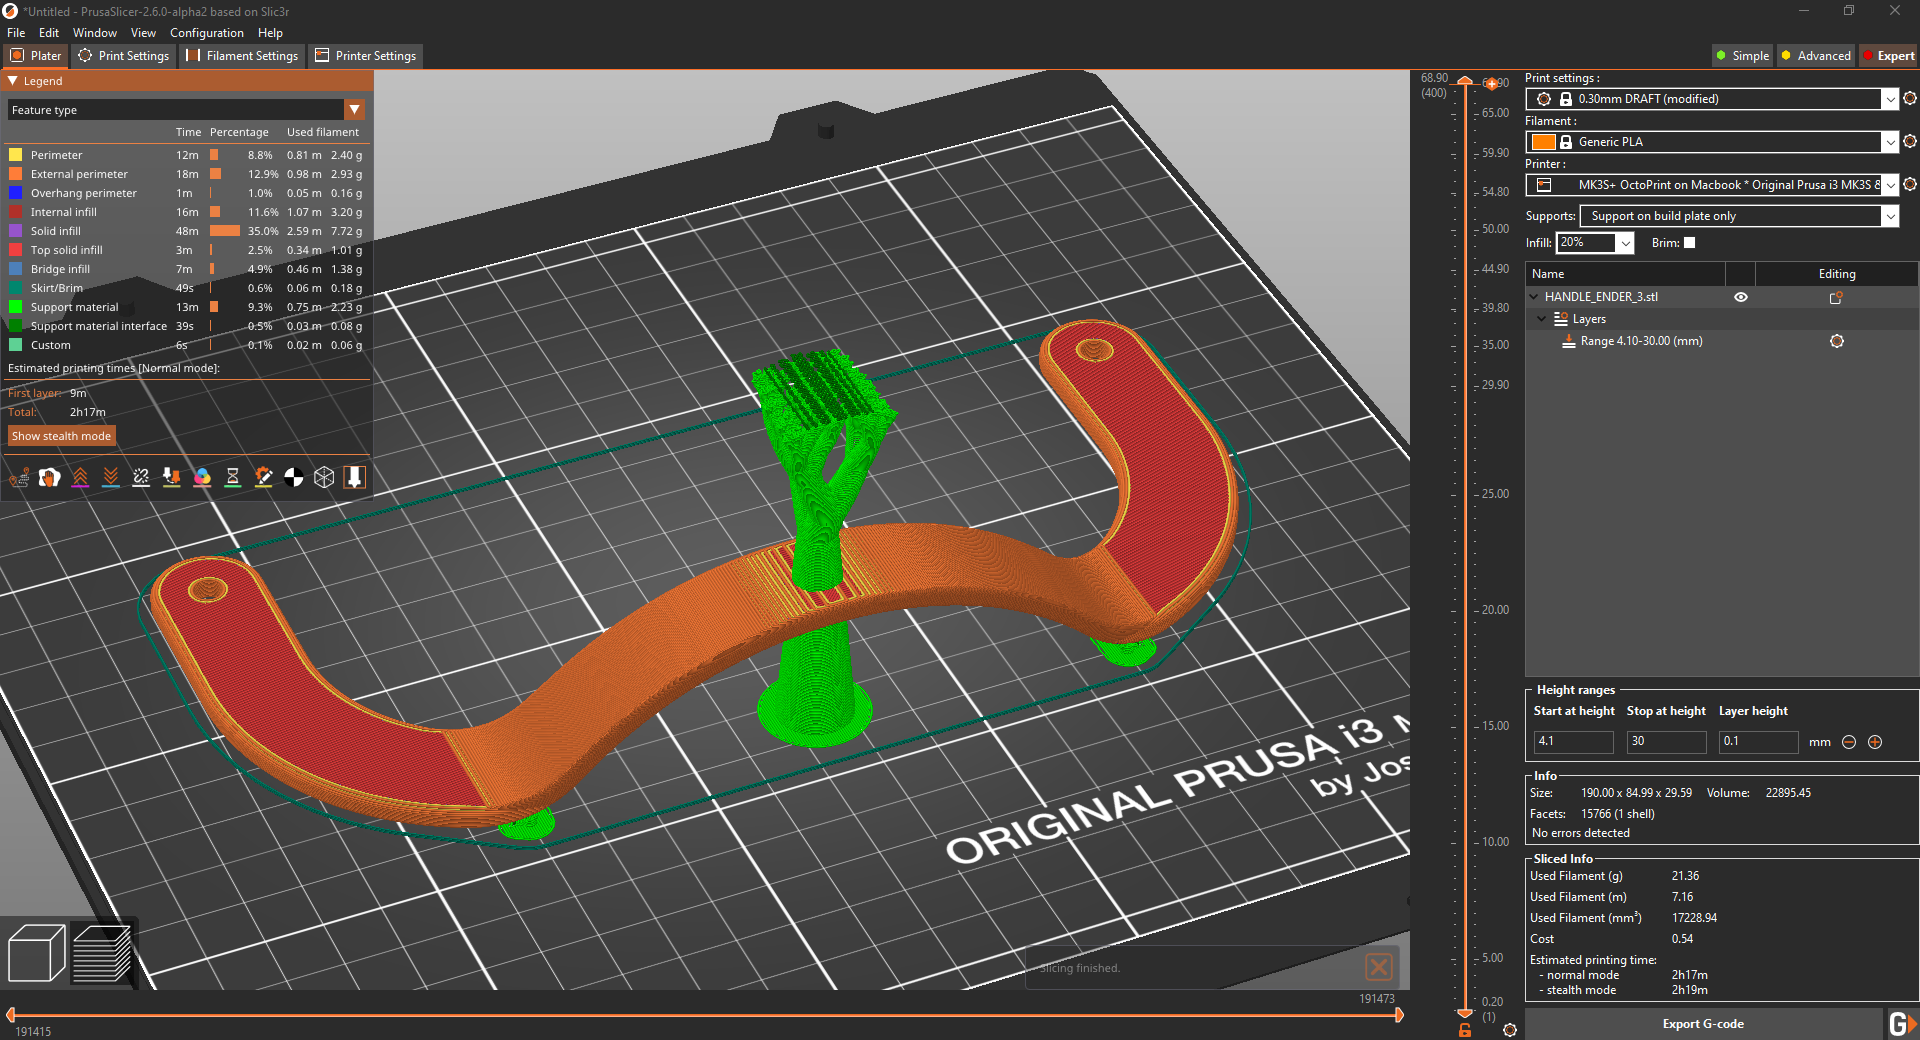Switch to Advanced mode
The width and height of the screenshot is (1920, 1040).
(1815, 55)
